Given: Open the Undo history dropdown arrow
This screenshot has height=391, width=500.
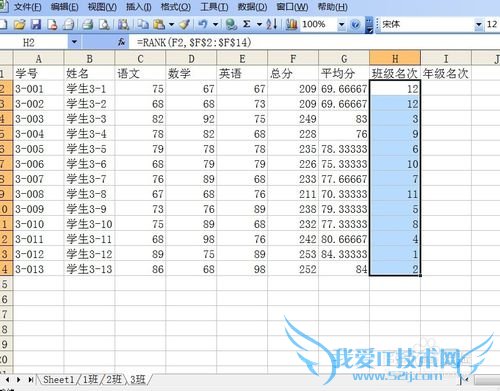Looking at the screenshot, I should (x=215, y=24).
